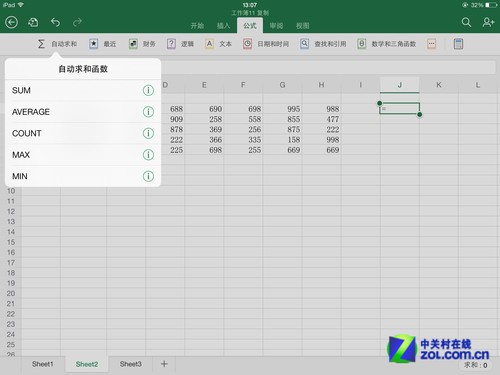Select row 20 header
Image resolution: width=500 pixels, height=375 pixels.
pyautogui.click(x=11, y=294)
